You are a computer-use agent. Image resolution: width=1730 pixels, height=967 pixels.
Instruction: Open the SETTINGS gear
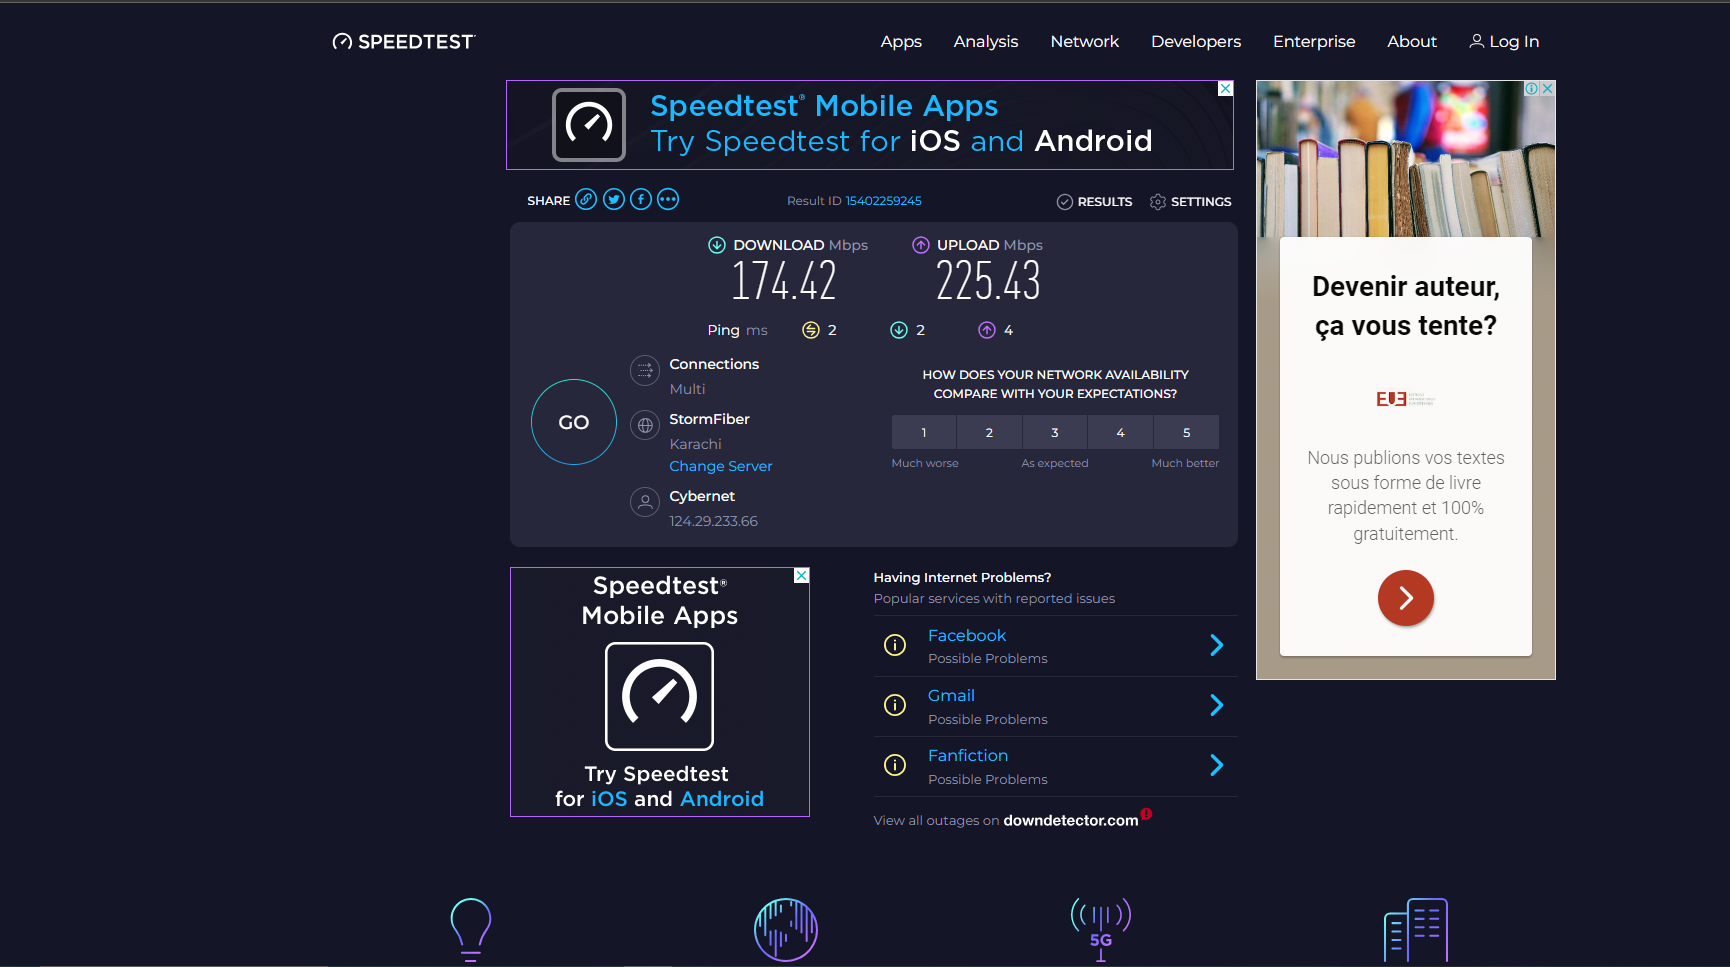click(x=1190, y=201)
